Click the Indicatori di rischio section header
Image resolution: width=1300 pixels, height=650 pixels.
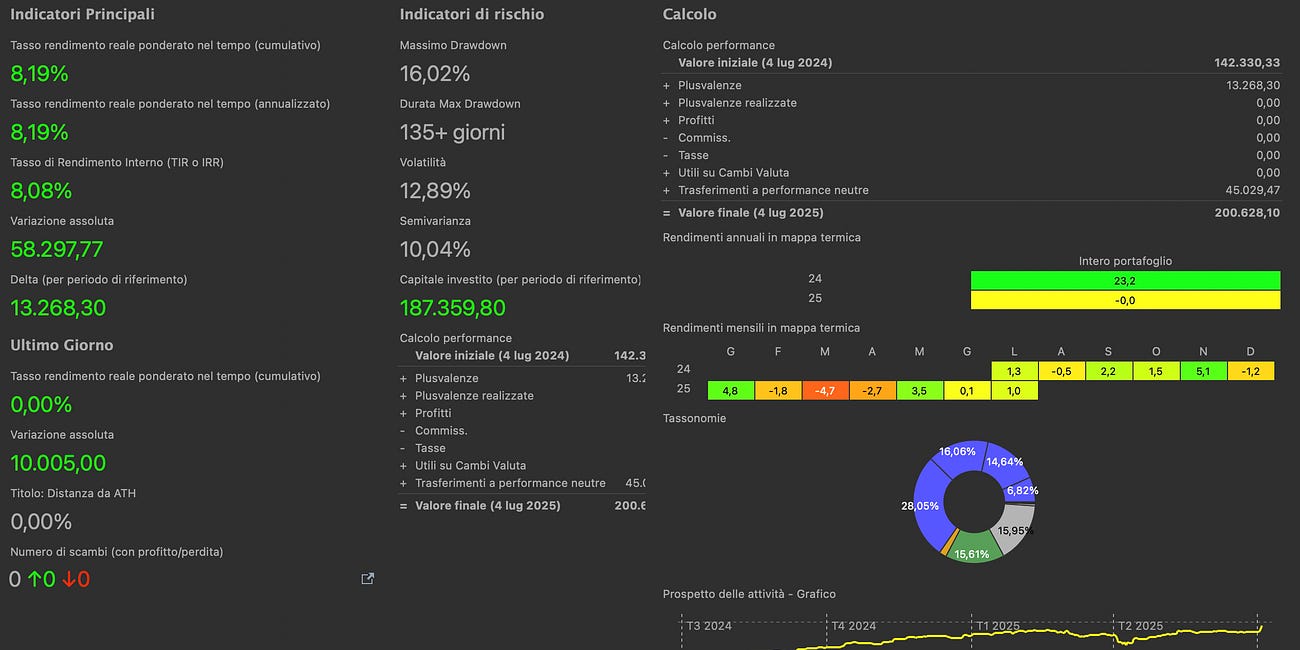coord(471,14)
